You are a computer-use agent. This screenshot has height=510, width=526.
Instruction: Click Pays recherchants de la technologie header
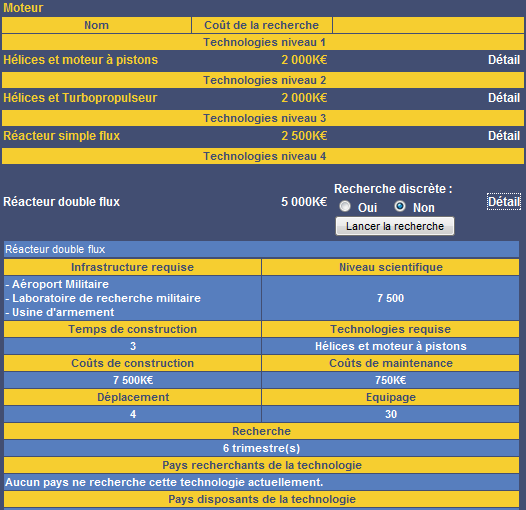(x=261, y=465)
